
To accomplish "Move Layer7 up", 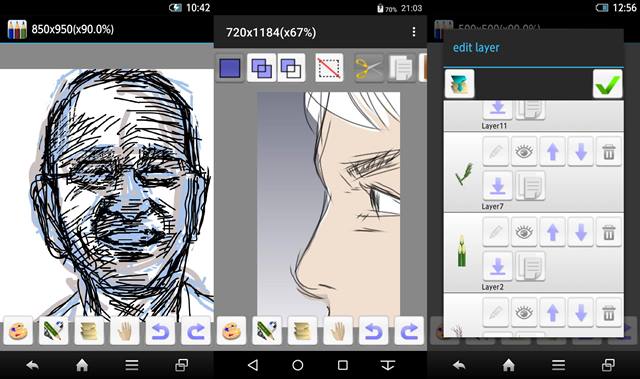I will [553, 152].
